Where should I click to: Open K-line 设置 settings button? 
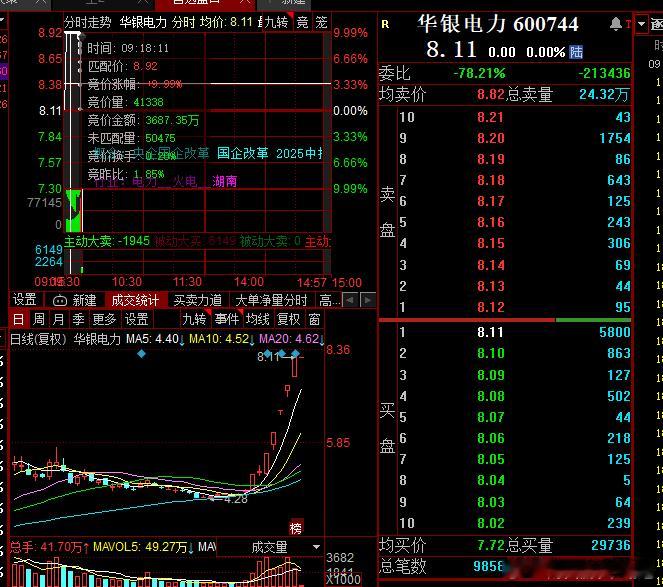(136, 319)
